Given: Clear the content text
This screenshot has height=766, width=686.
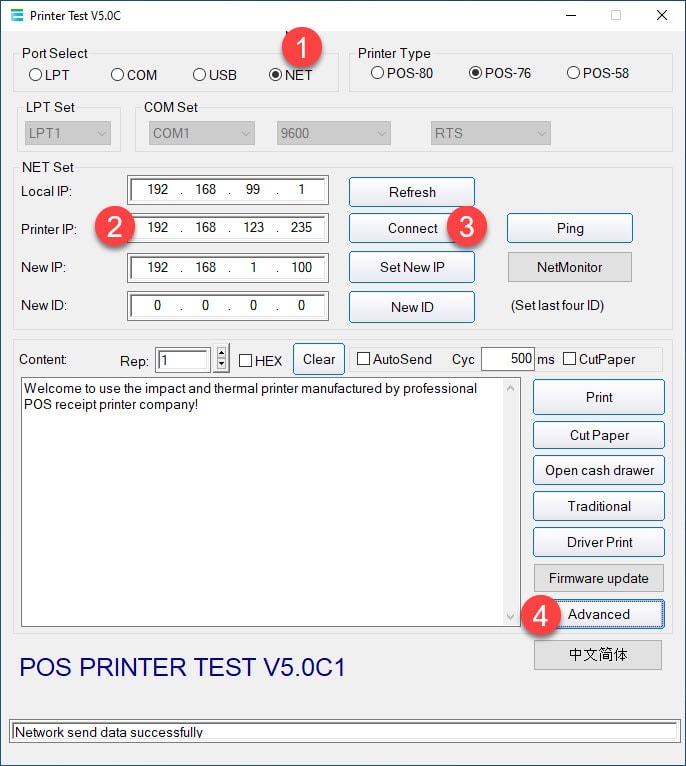Looking at the screenshot, I should pos(319,359).
